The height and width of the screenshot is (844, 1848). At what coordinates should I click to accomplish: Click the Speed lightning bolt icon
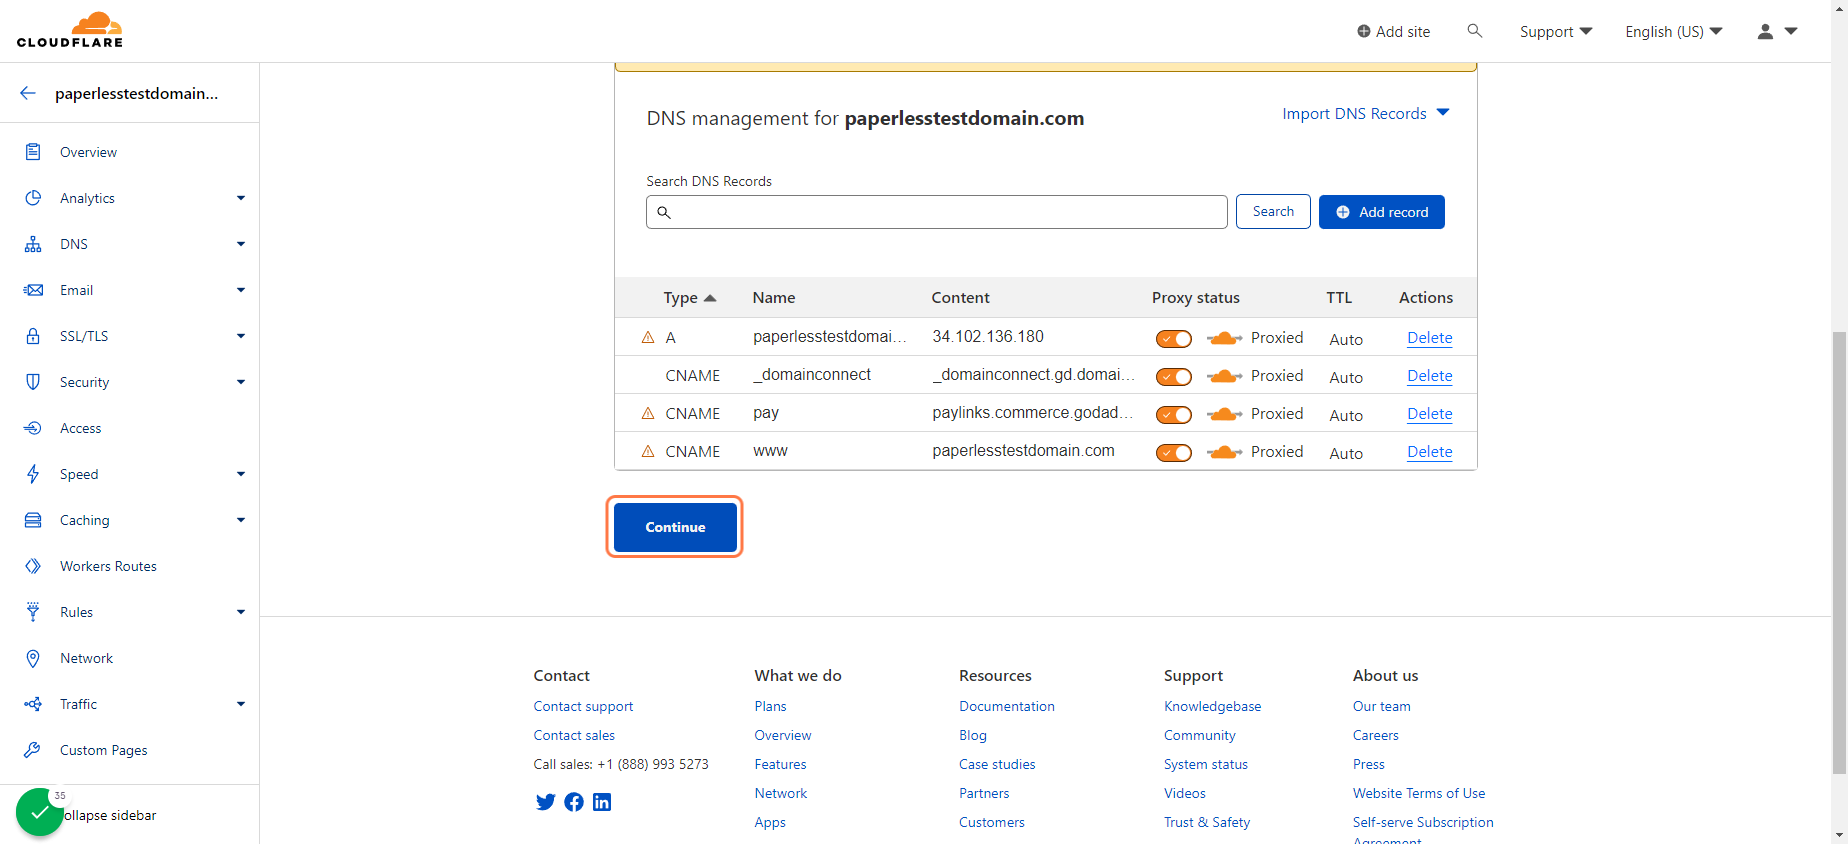pyautogui.click(x=33, y=474)
